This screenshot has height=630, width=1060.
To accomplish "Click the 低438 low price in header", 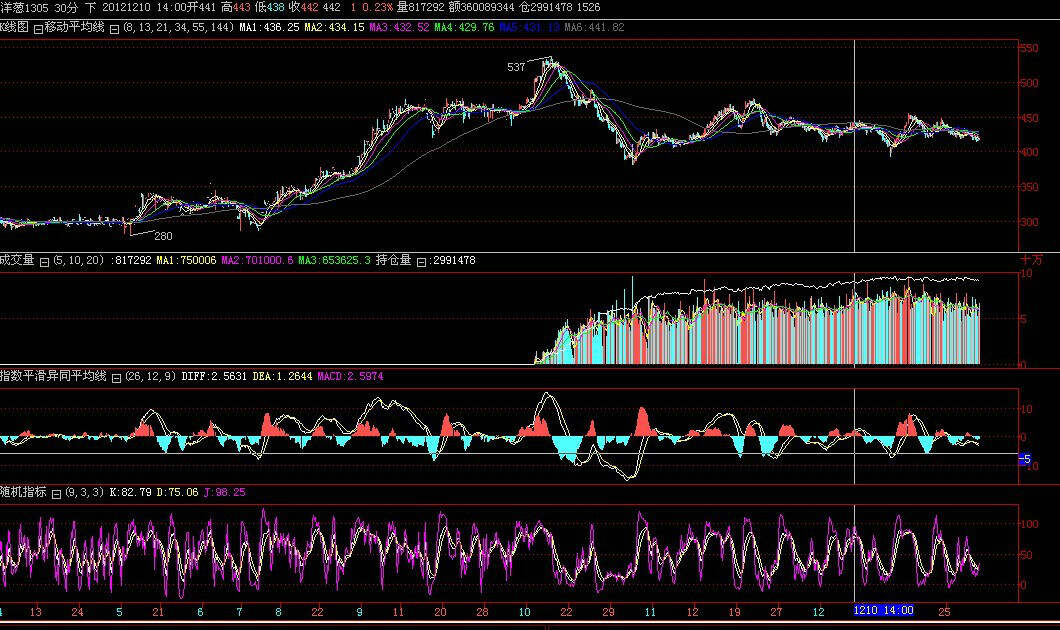I will point(269,7).
